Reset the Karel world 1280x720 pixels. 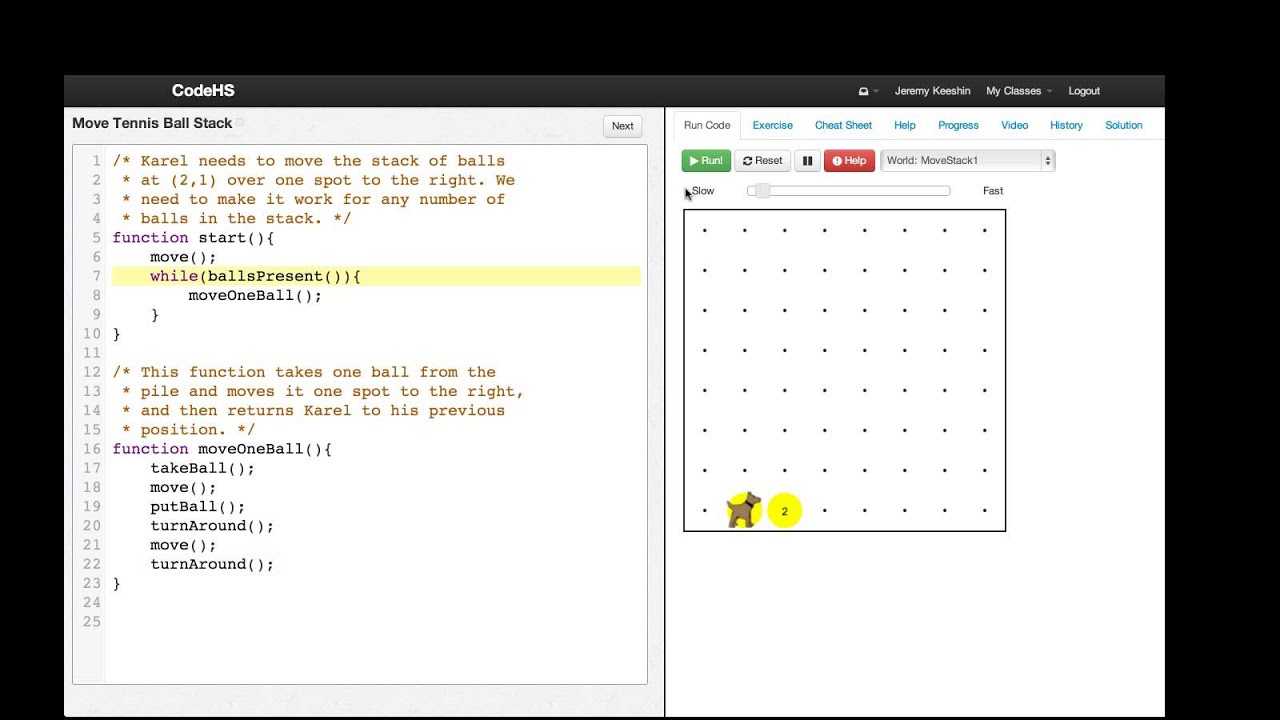[763, 160]
